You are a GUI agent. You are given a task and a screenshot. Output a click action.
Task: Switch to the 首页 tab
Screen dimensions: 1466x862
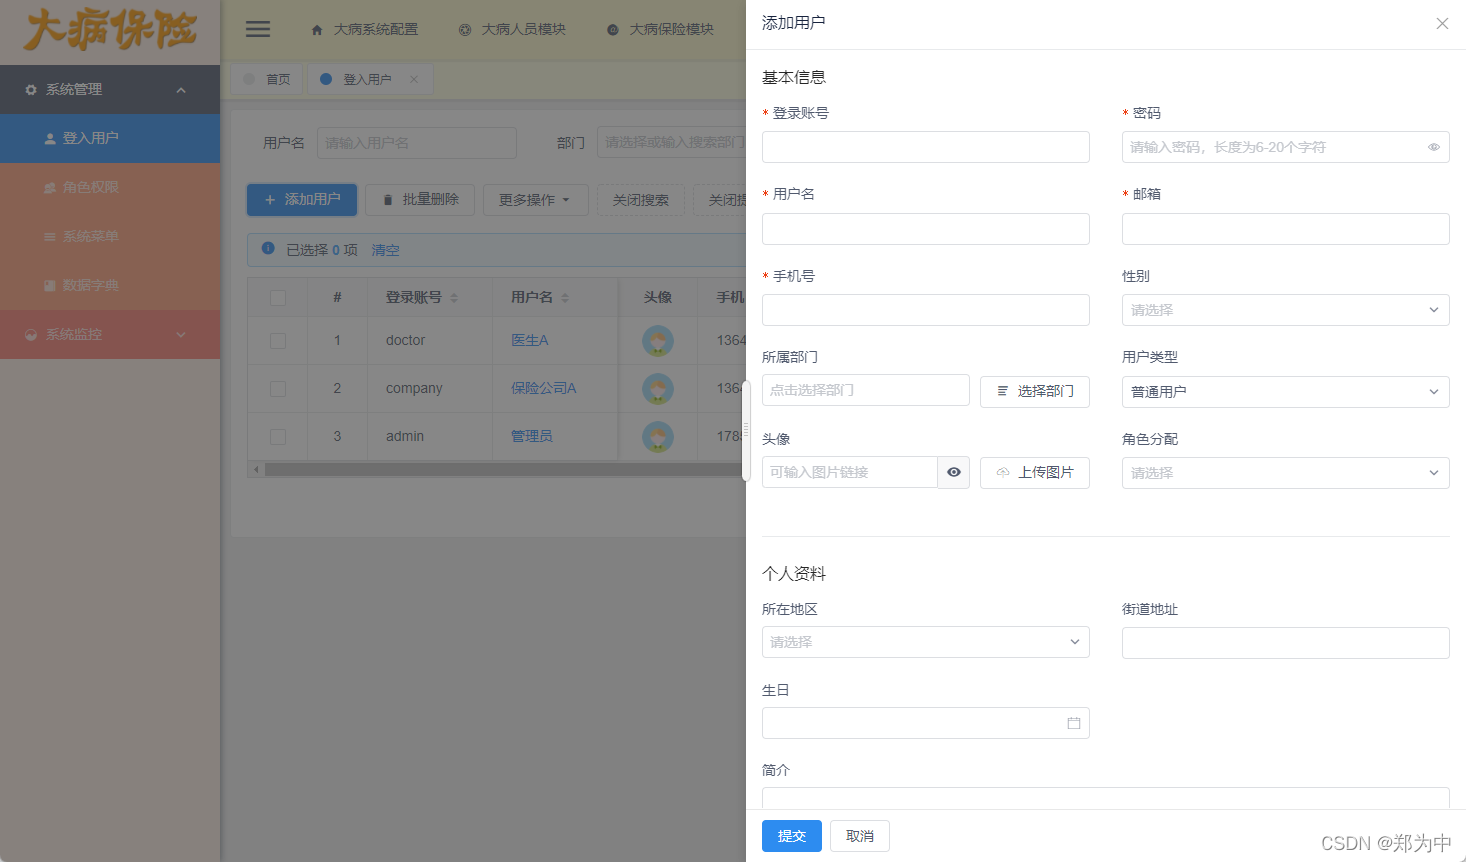[x=277, y=78]
